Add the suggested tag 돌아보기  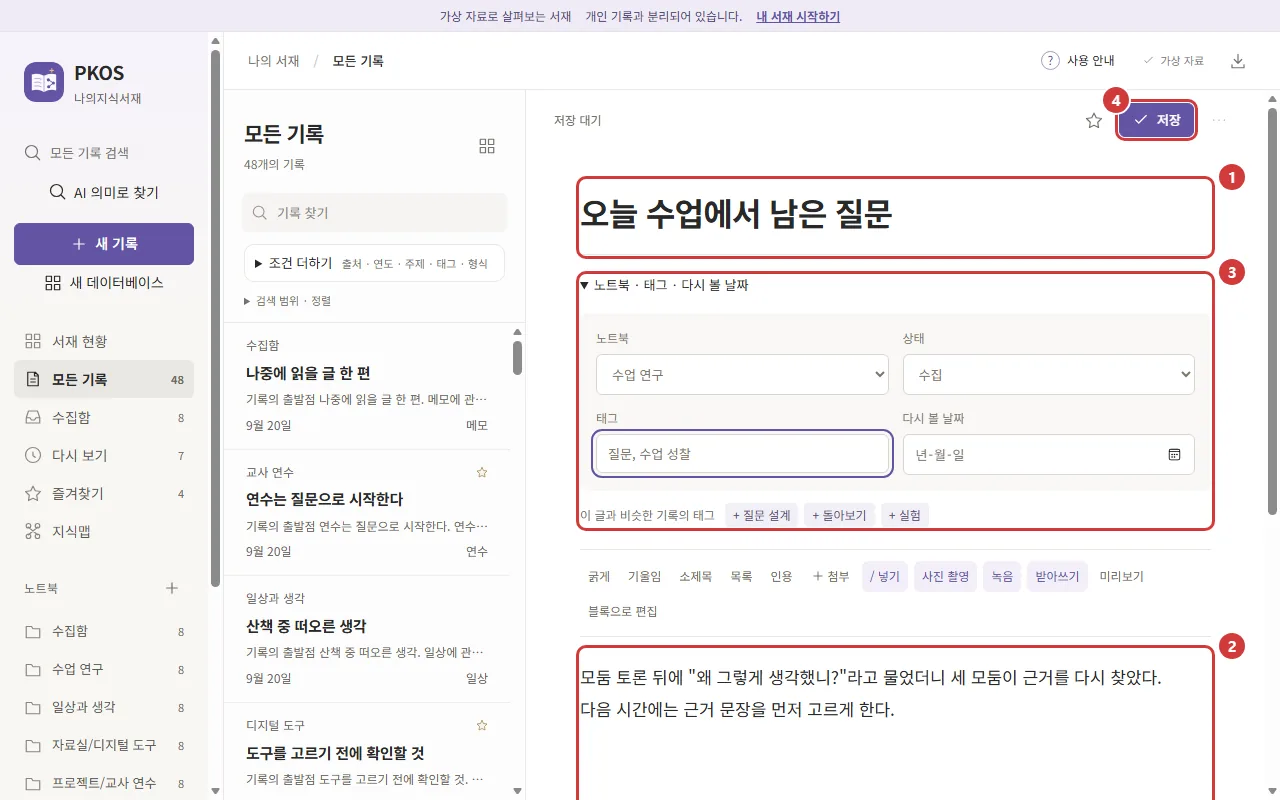839,515
